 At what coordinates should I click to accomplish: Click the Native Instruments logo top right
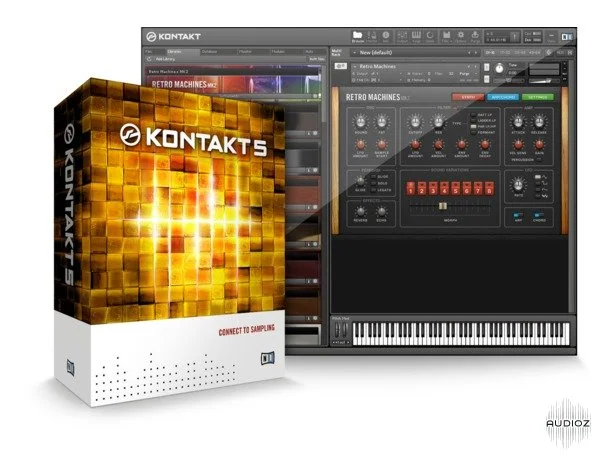coord(567,37)
